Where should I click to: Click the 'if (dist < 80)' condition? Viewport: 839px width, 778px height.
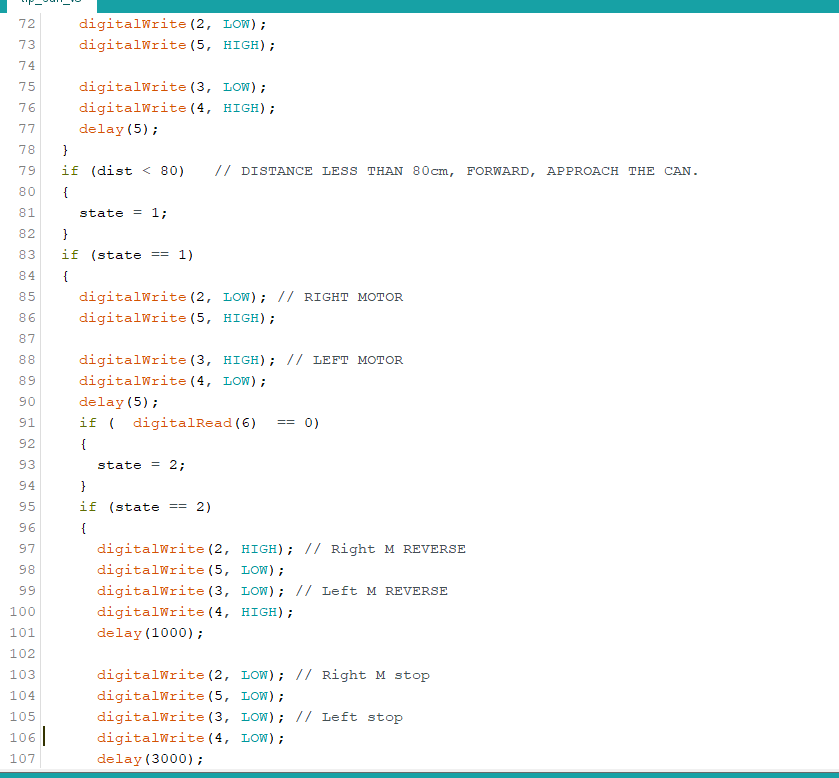pos(123,171)
